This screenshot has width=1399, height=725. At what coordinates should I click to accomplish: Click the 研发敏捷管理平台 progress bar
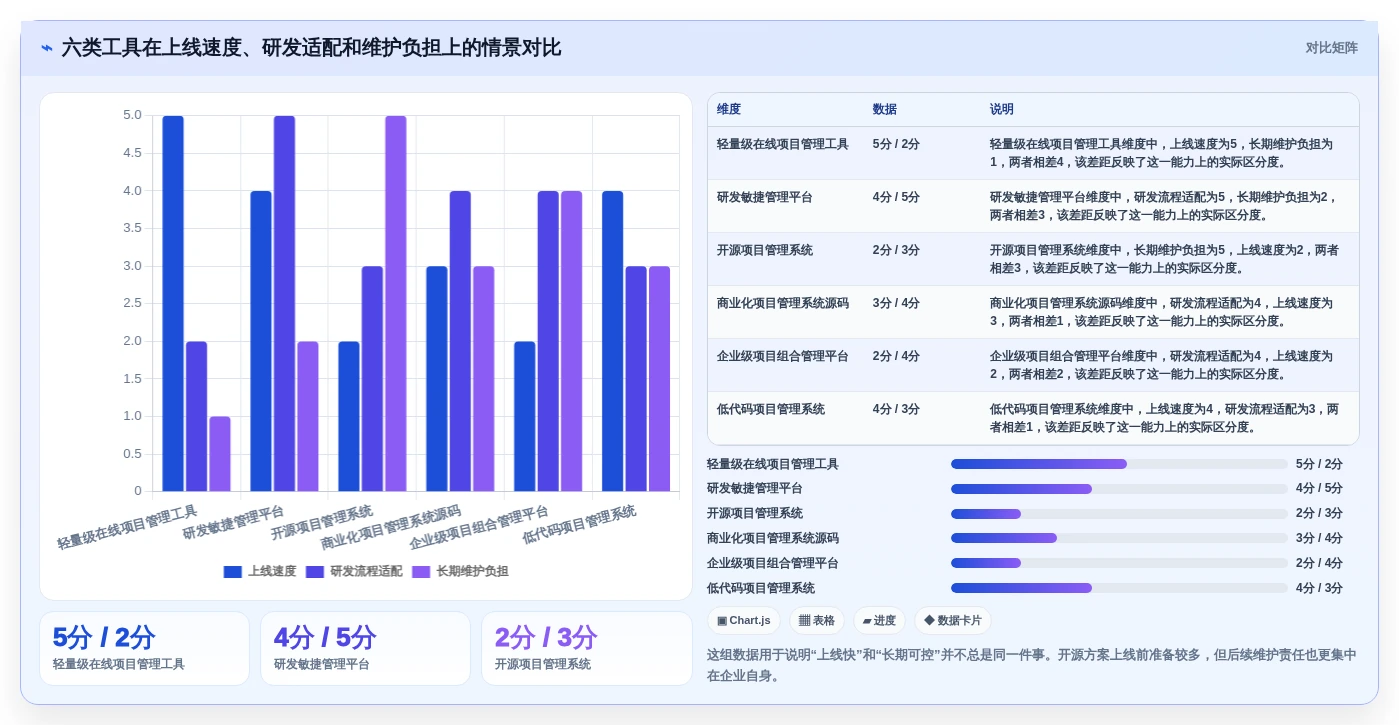1119,489
